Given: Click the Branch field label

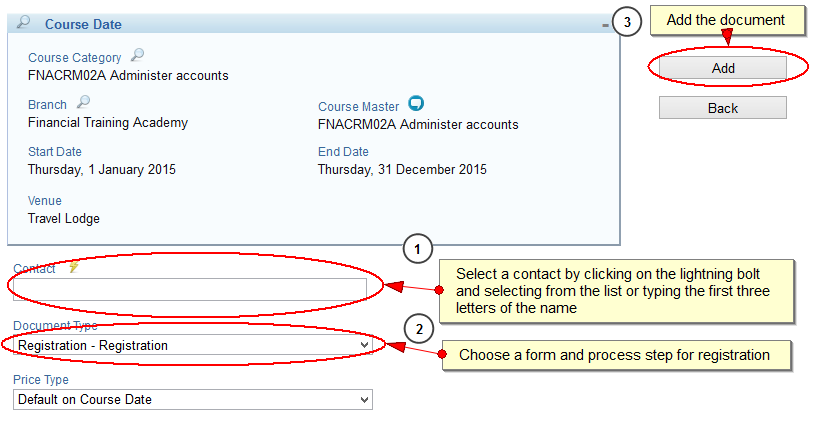Looking at the screenshot, I should [x=47, y=105].
